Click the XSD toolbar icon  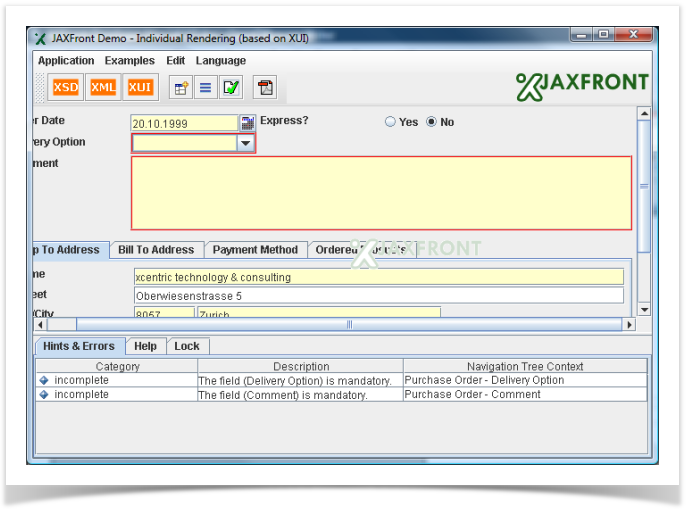click(x=65, y=87)
